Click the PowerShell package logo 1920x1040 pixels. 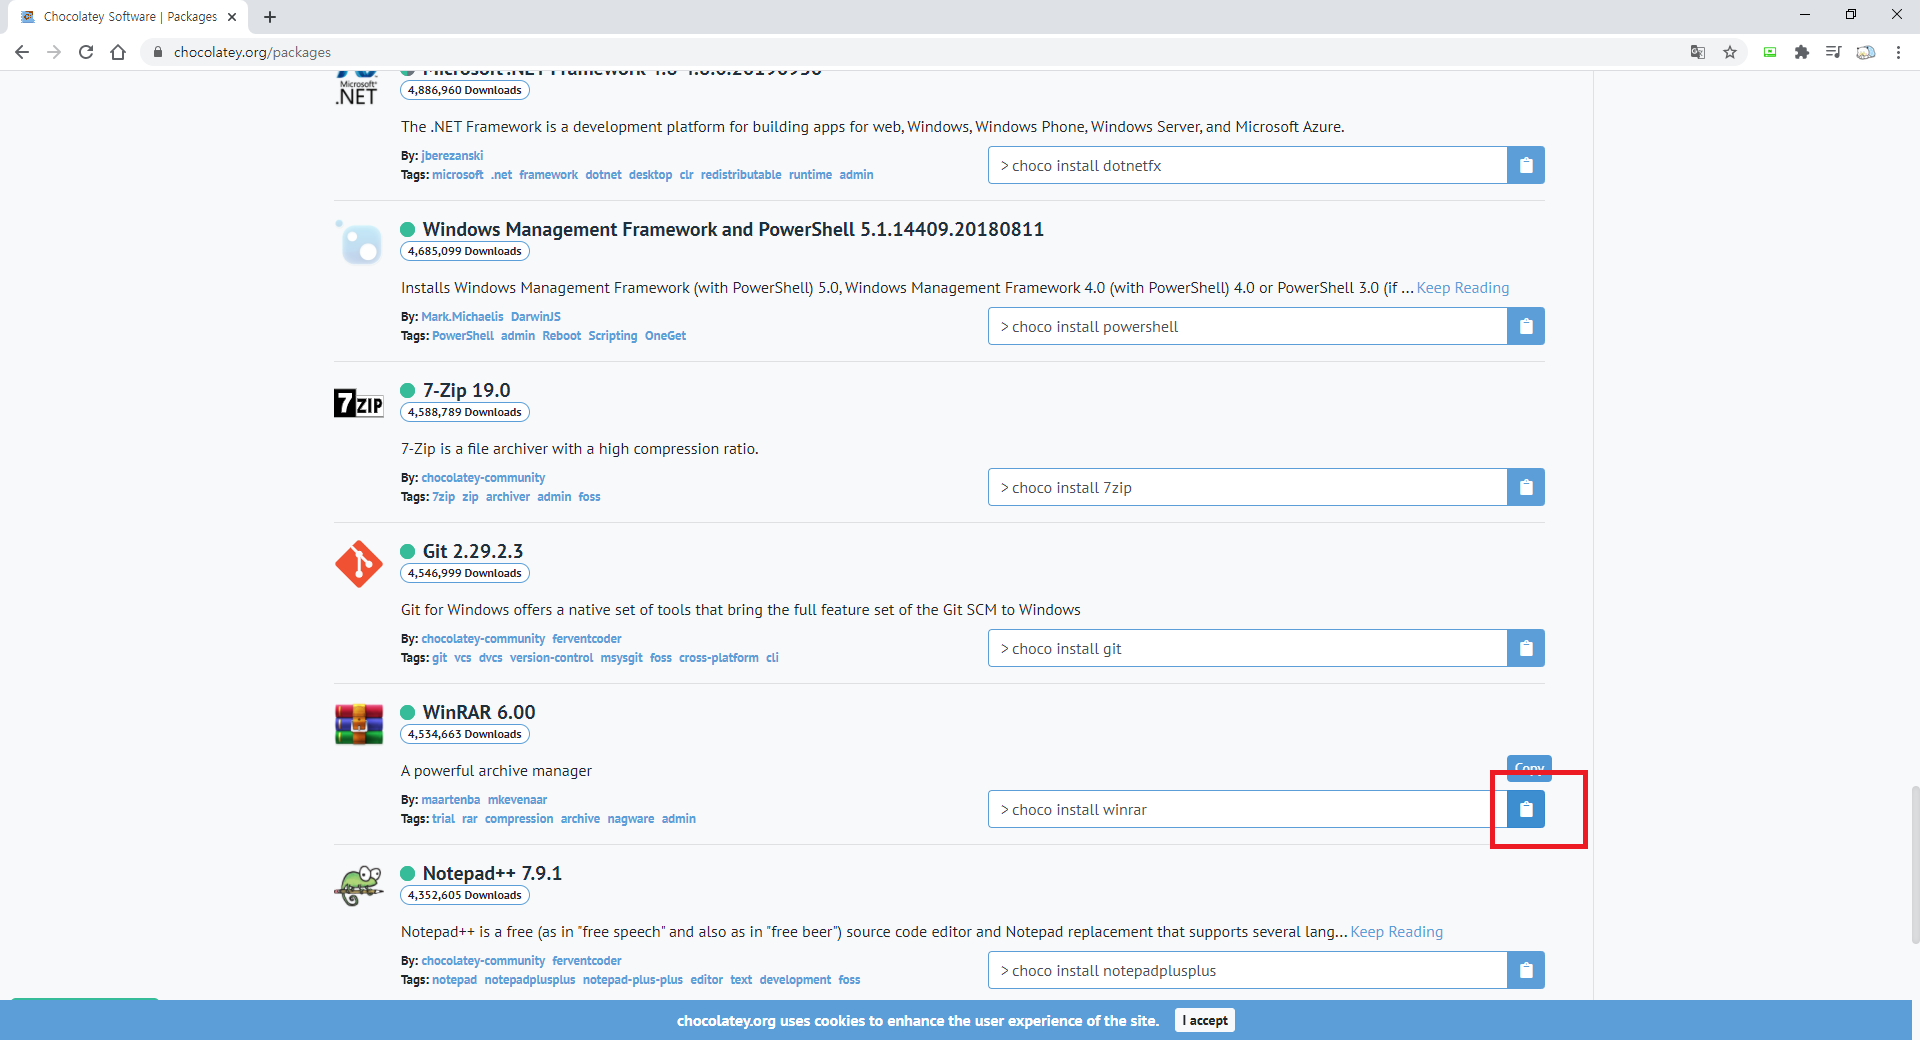click(359, 242)
